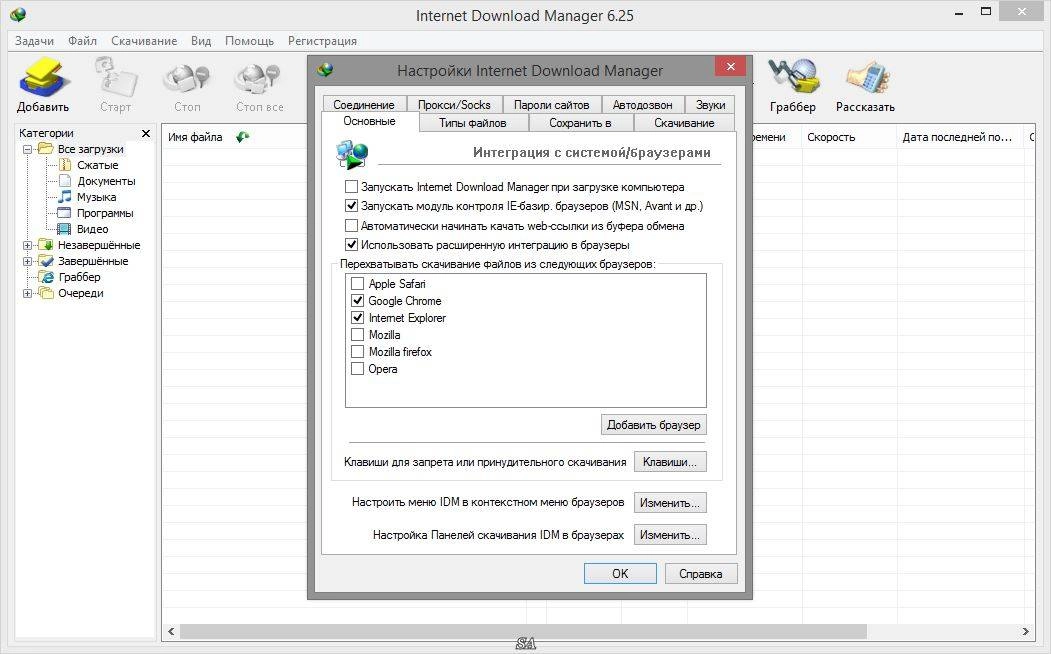Image resolution: width=1051 pixels, height=654 pixels.
Task: Switch to the Автодозвон tab
Action: 643,105
